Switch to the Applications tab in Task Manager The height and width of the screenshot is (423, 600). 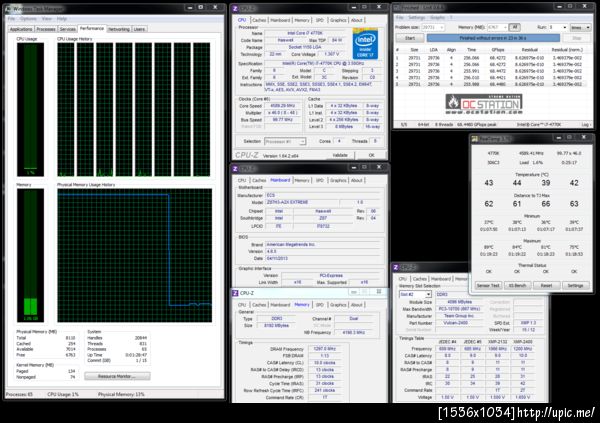coord(21,29)
